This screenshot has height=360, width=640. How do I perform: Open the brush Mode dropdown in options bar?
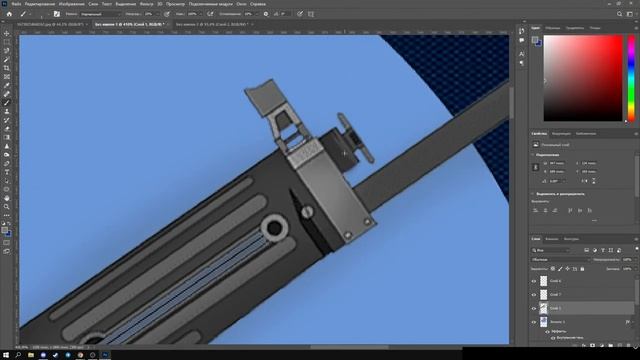100,14
